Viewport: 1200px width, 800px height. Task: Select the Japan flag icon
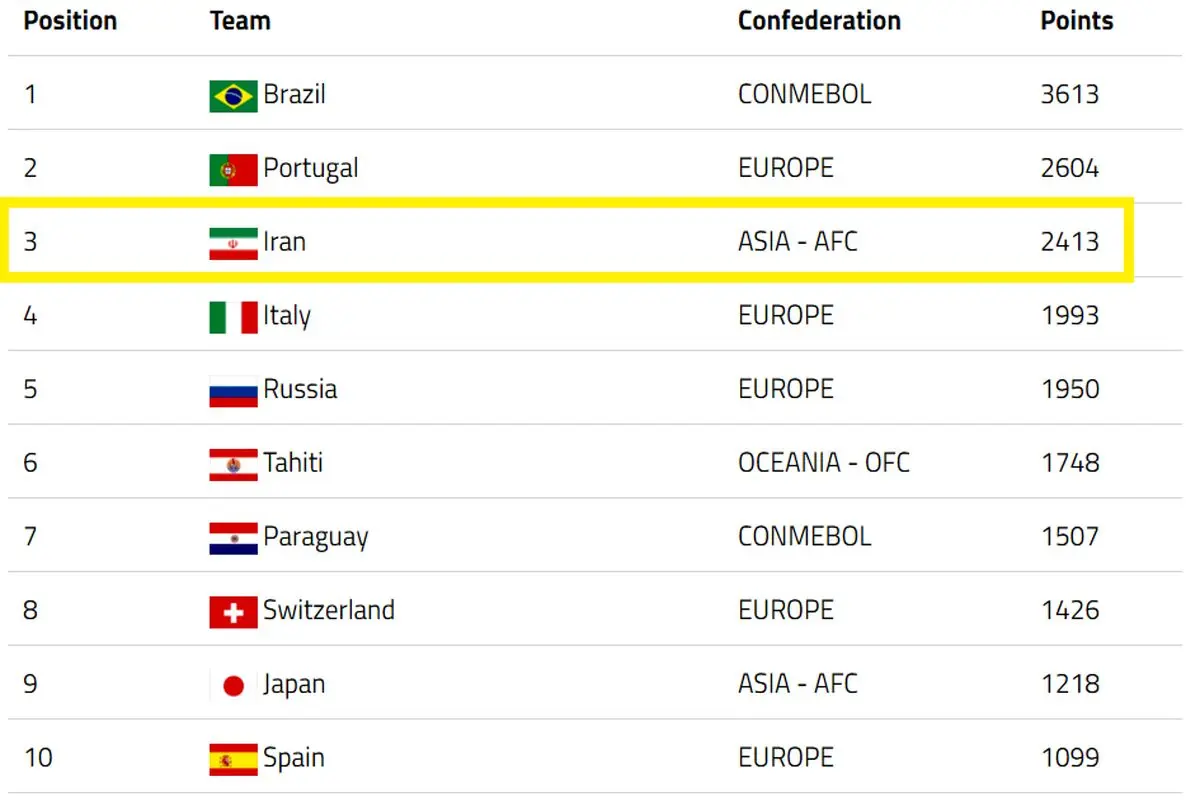click(233, 686)
